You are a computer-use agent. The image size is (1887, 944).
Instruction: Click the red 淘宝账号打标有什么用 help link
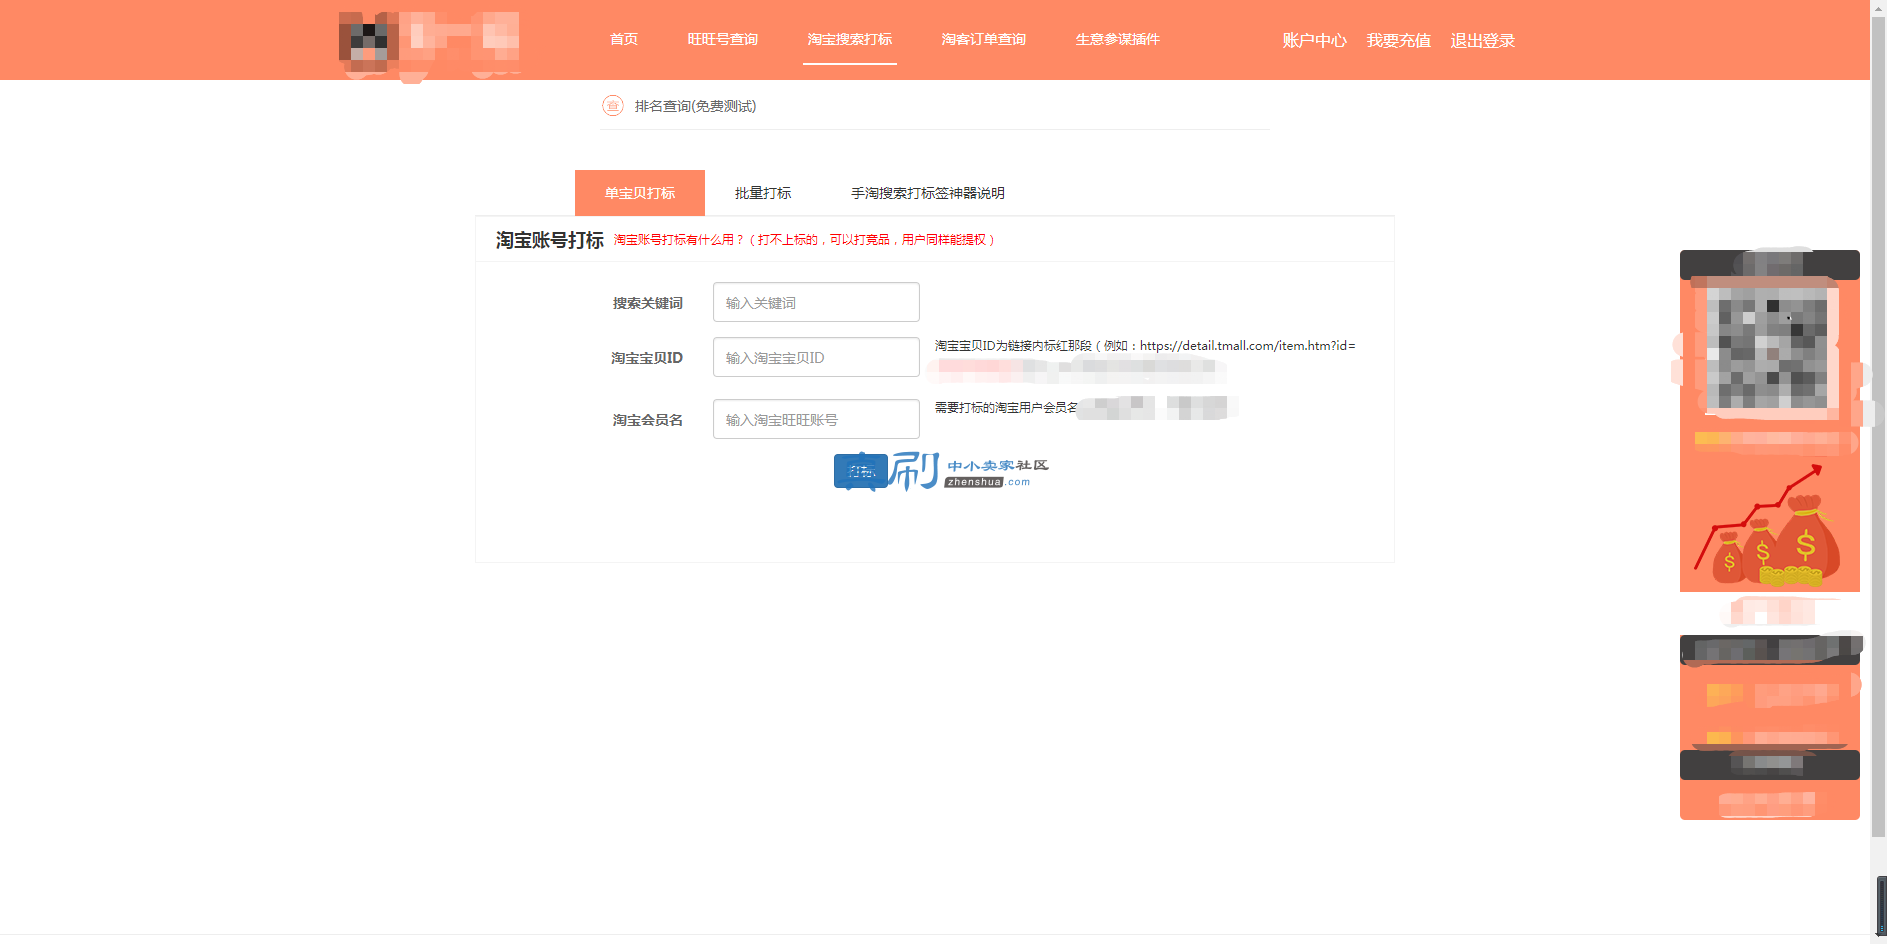804,240
